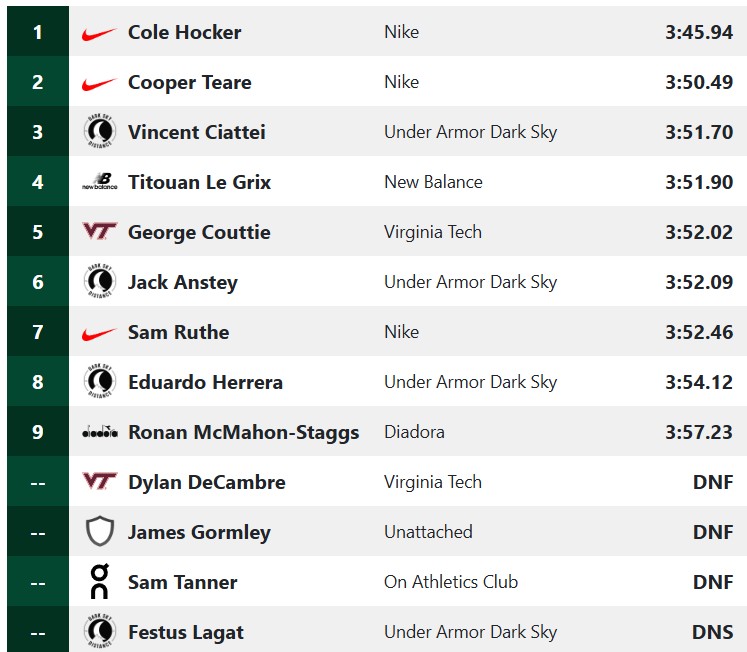747x652 pixels.
Task: Click New Balance logo beside Titouan Le Grix
Action: pyautogui.click(x=99, y=182)
